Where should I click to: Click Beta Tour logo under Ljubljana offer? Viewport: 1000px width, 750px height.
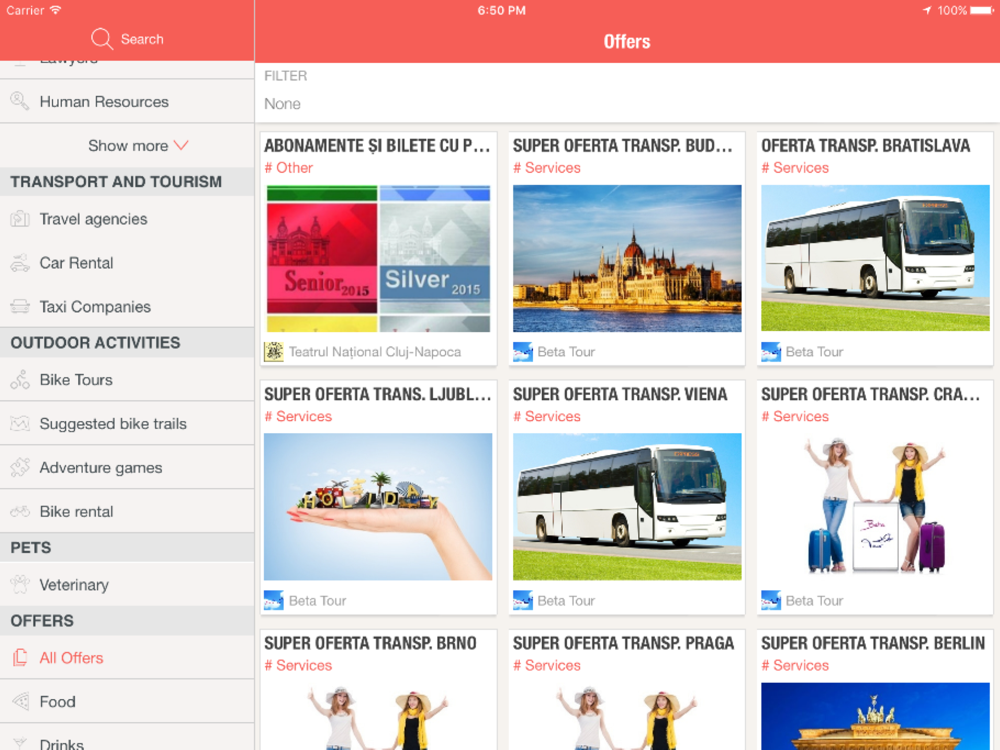274,600
